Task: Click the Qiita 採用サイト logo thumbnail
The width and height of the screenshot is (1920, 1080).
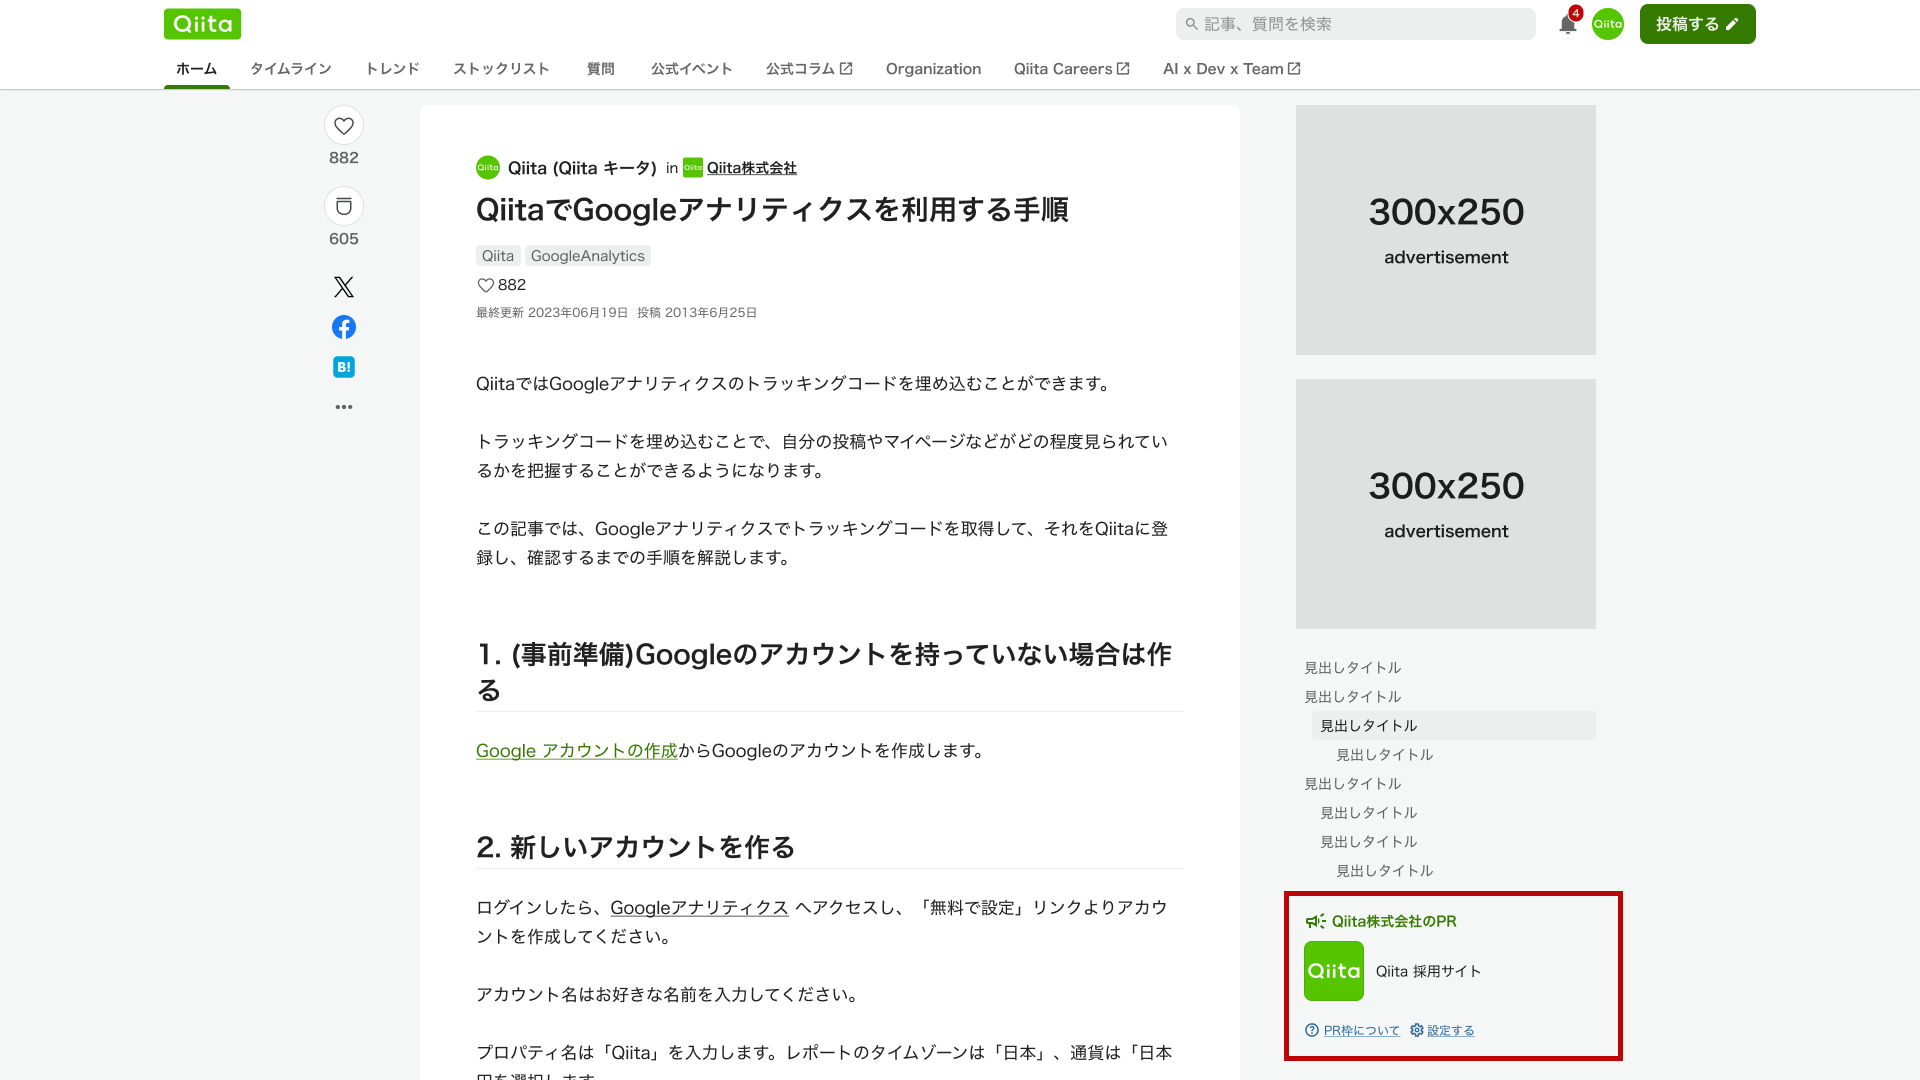Action: pos(1334,971)
